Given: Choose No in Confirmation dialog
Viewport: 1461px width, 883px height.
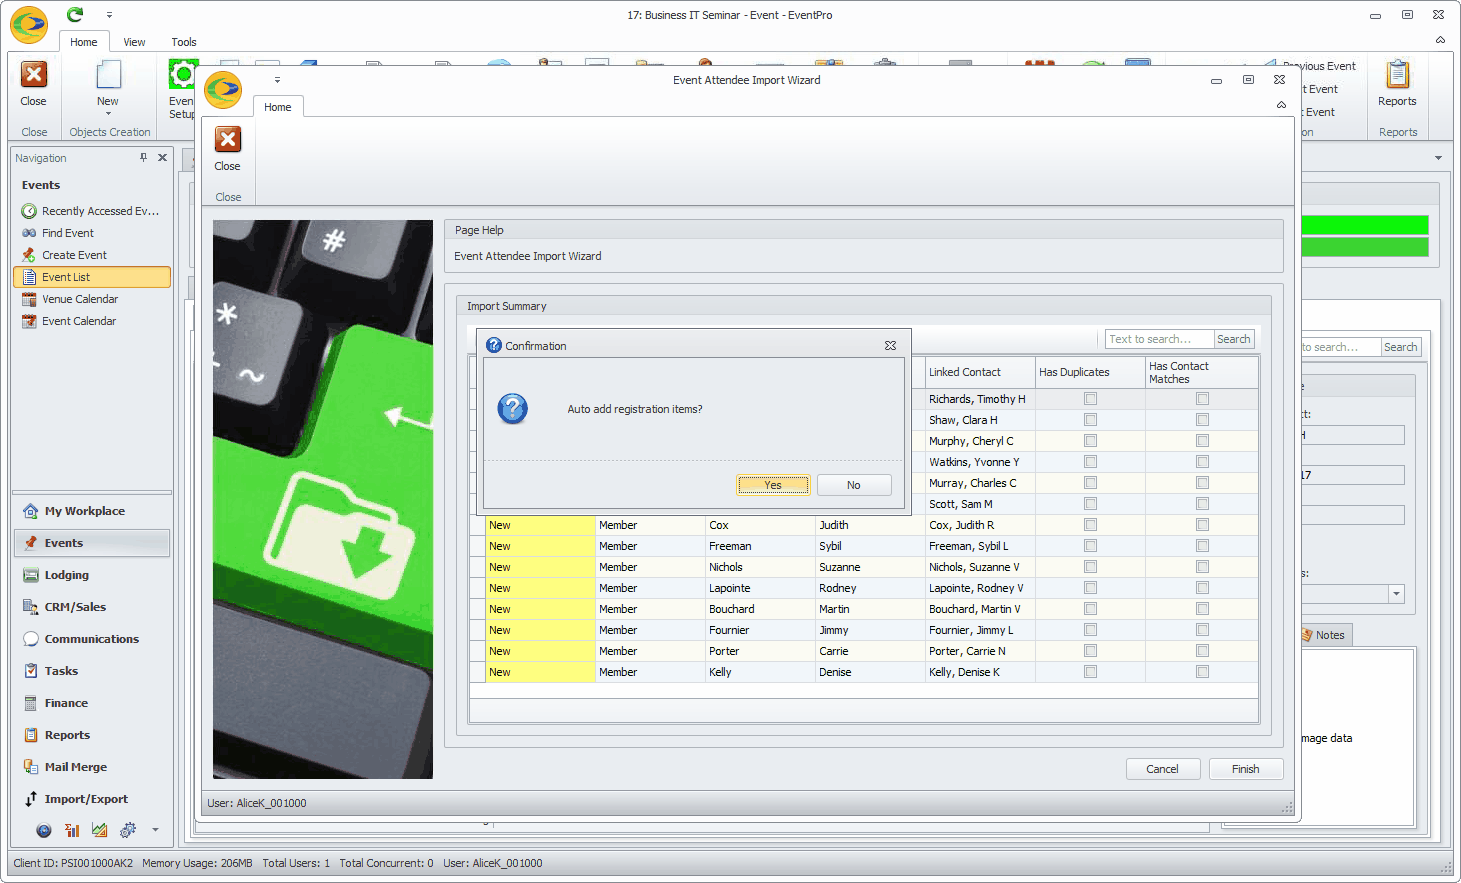Looking at the screenshot, I should point(854,485).
